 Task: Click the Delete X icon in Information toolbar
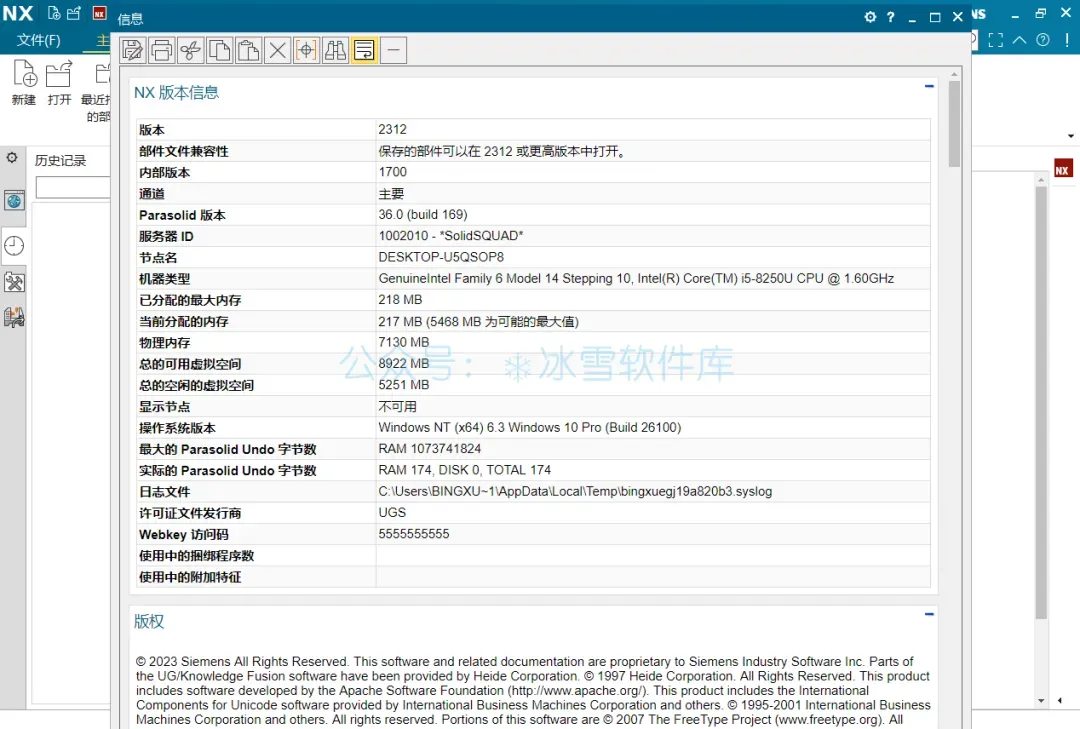(277, 50)
